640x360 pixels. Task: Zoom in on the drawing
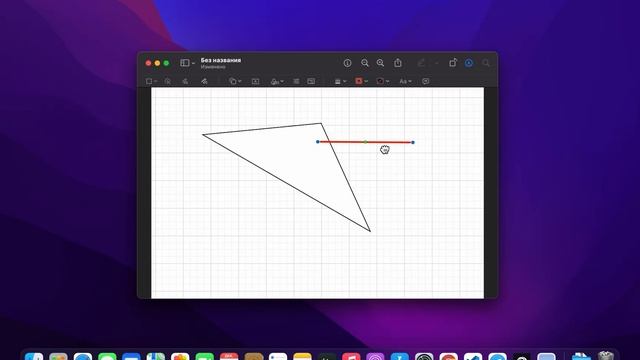point(380,63)
